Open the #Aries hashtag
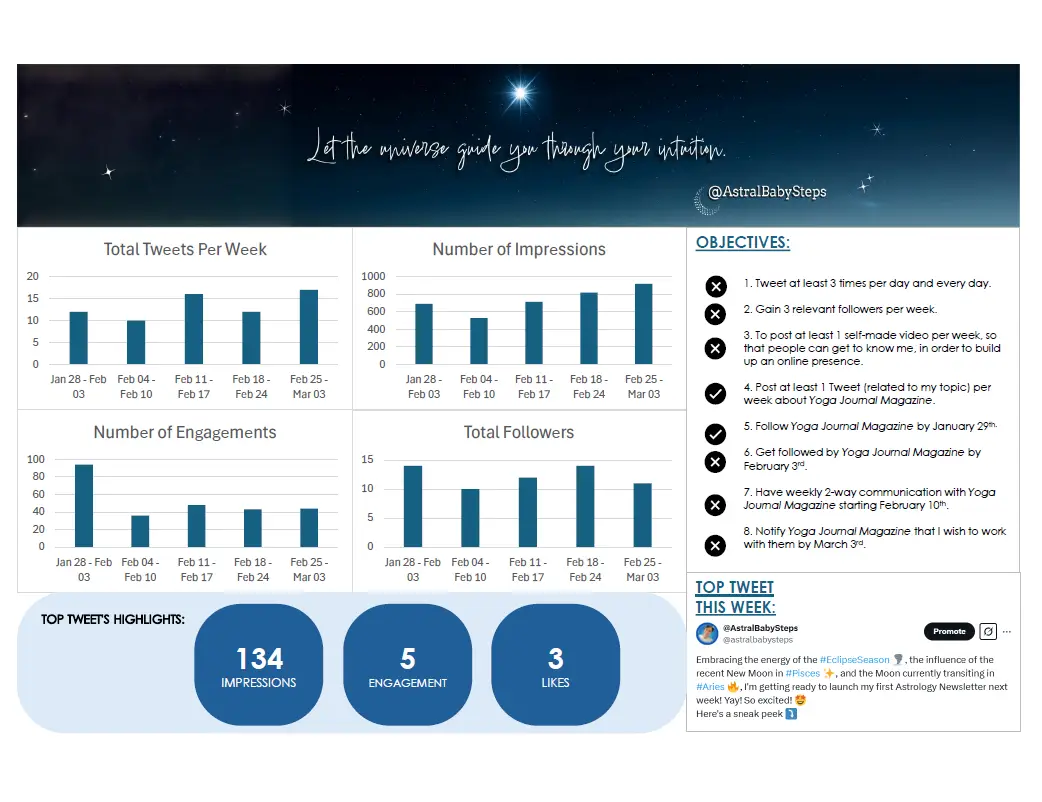 710,687
